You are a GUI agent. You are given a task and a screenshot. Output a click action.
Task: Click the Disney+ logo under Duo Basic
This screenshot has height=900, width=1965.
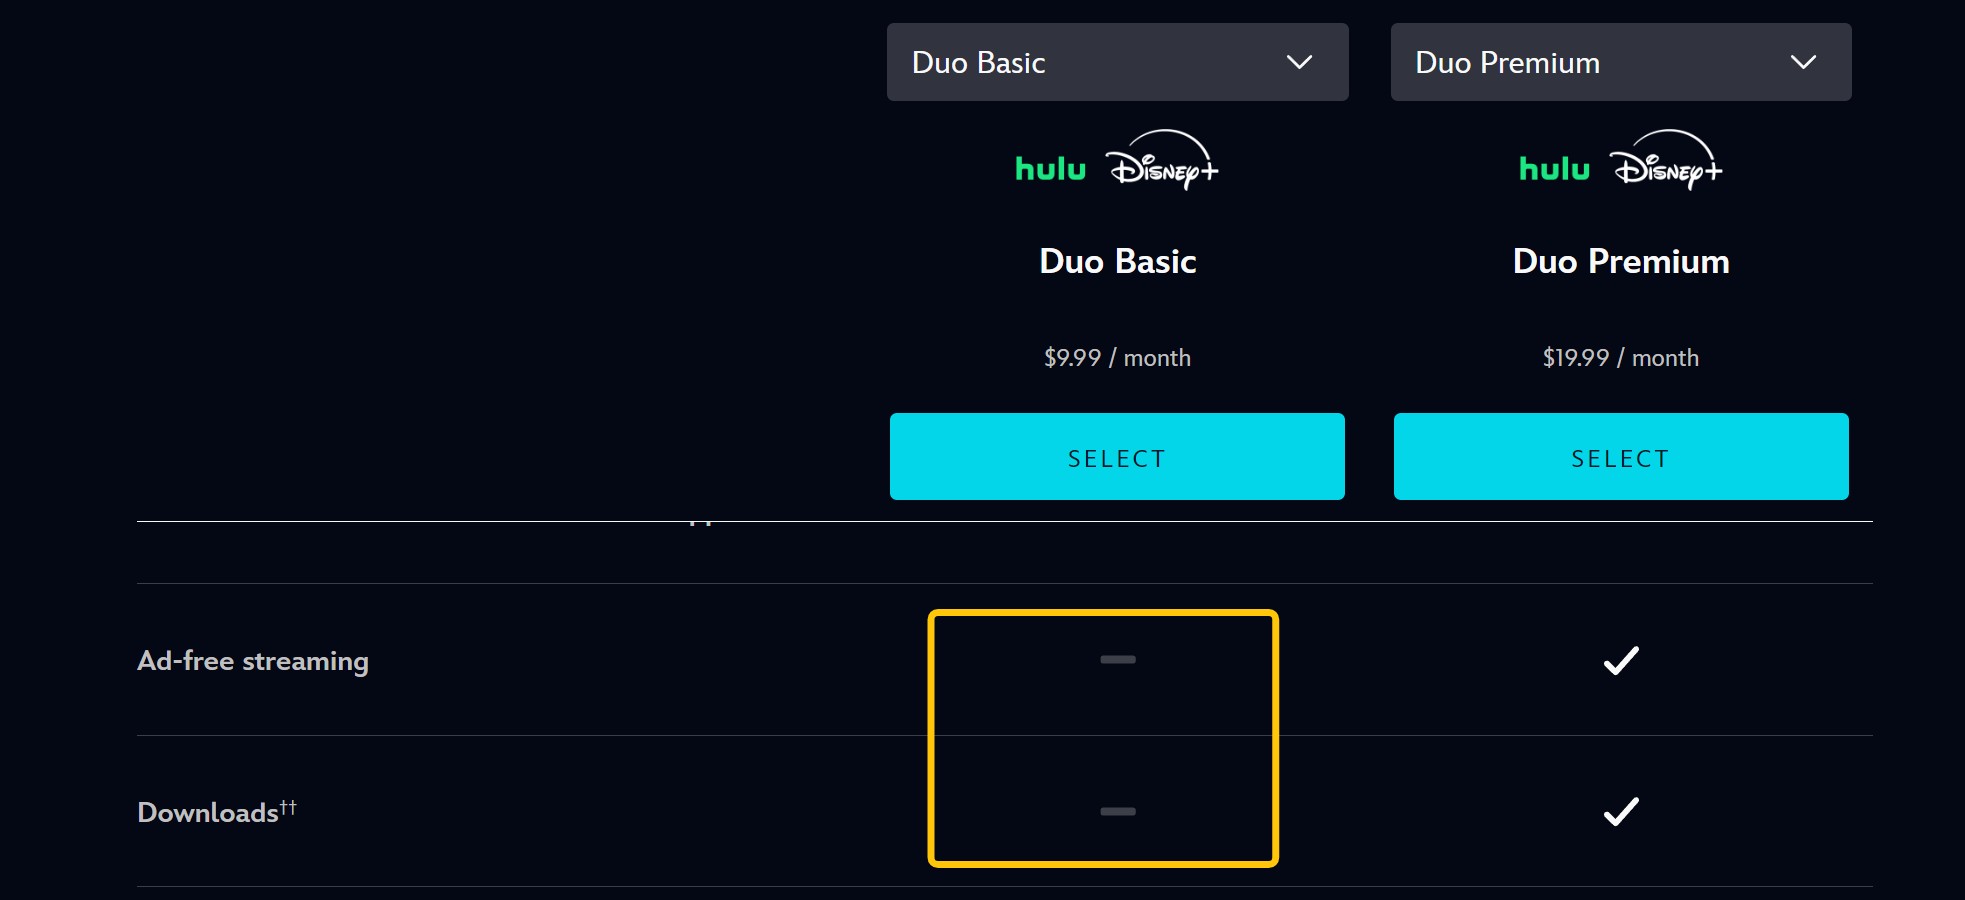(x=1162, y=160)
